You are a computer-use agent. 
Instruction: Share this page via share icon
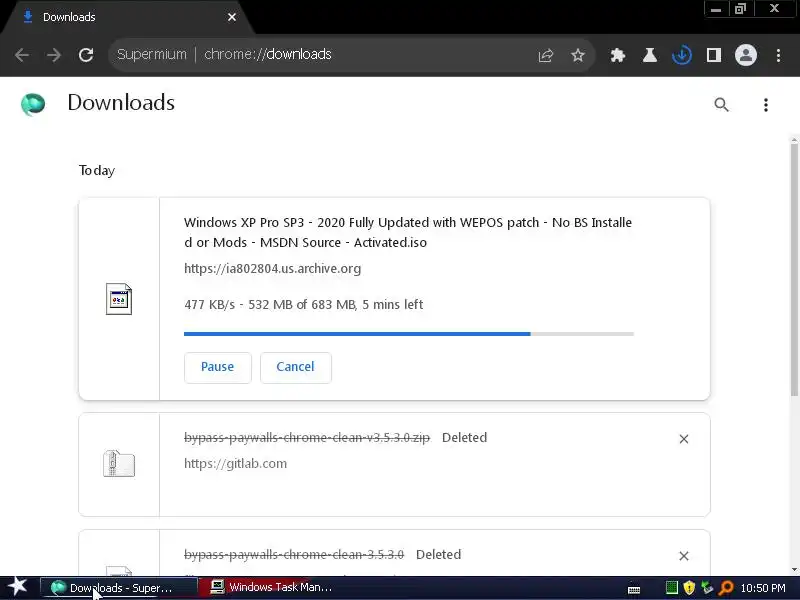(545, 55)
